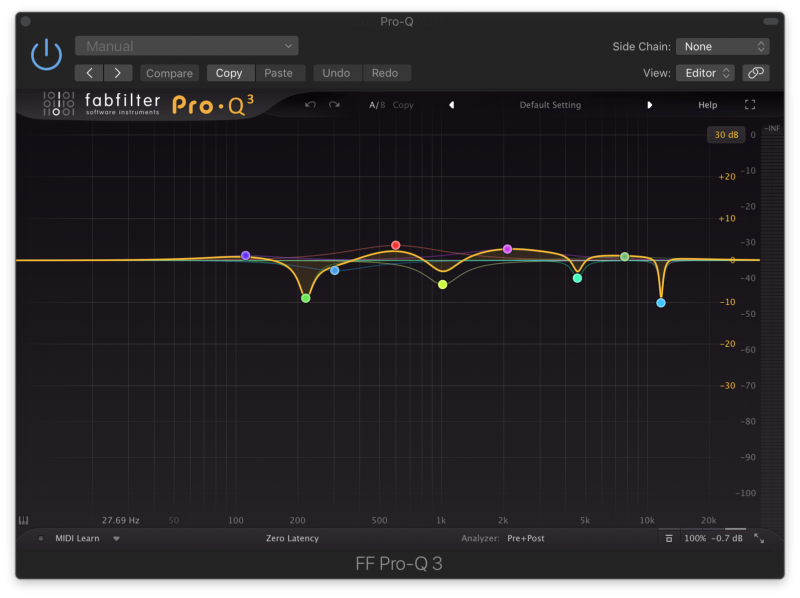Select the purple EQ band node
The image size is (800, 598).
[x=245, y=255]
